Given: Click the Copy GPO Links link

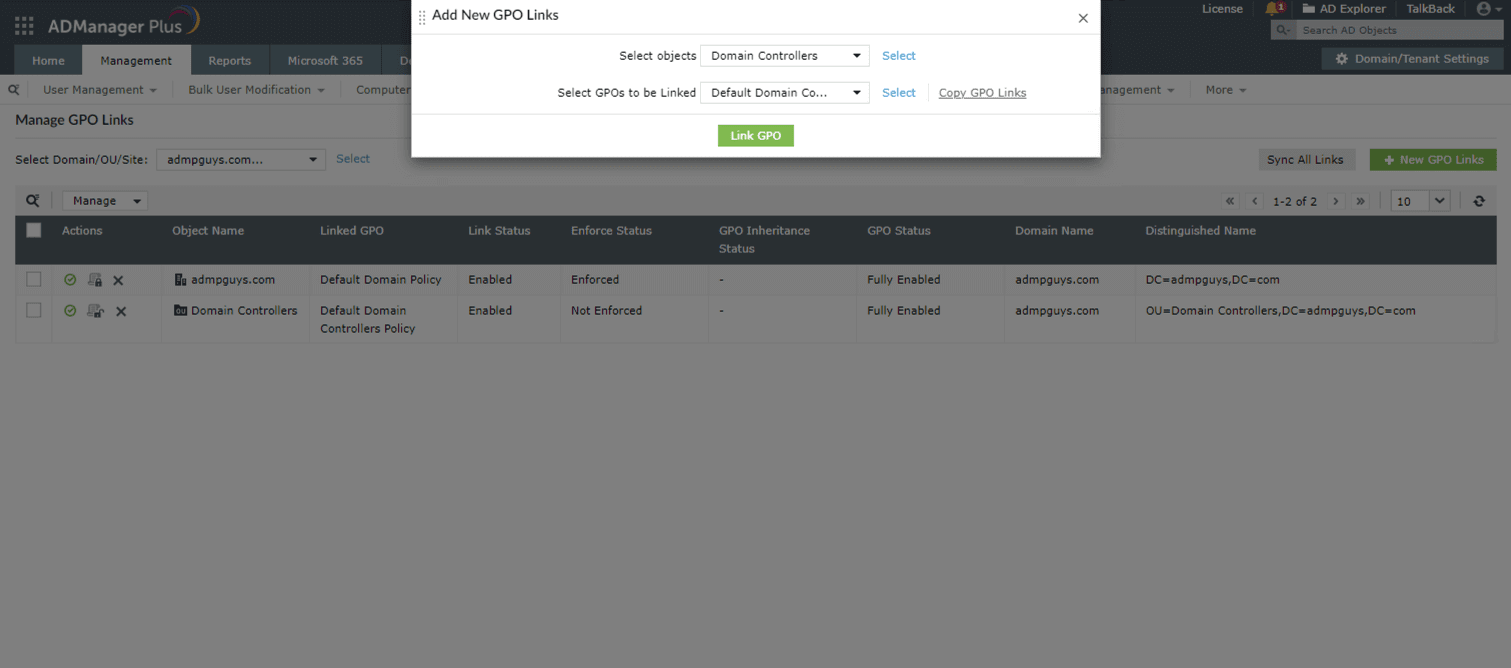Looking at the screenshot, I should click(982, 93).
